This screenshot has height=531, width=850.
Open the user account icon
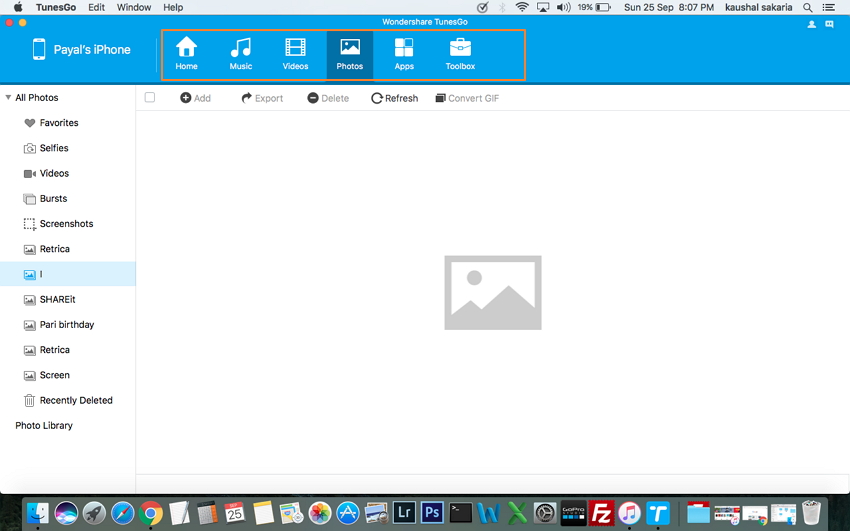811,24
